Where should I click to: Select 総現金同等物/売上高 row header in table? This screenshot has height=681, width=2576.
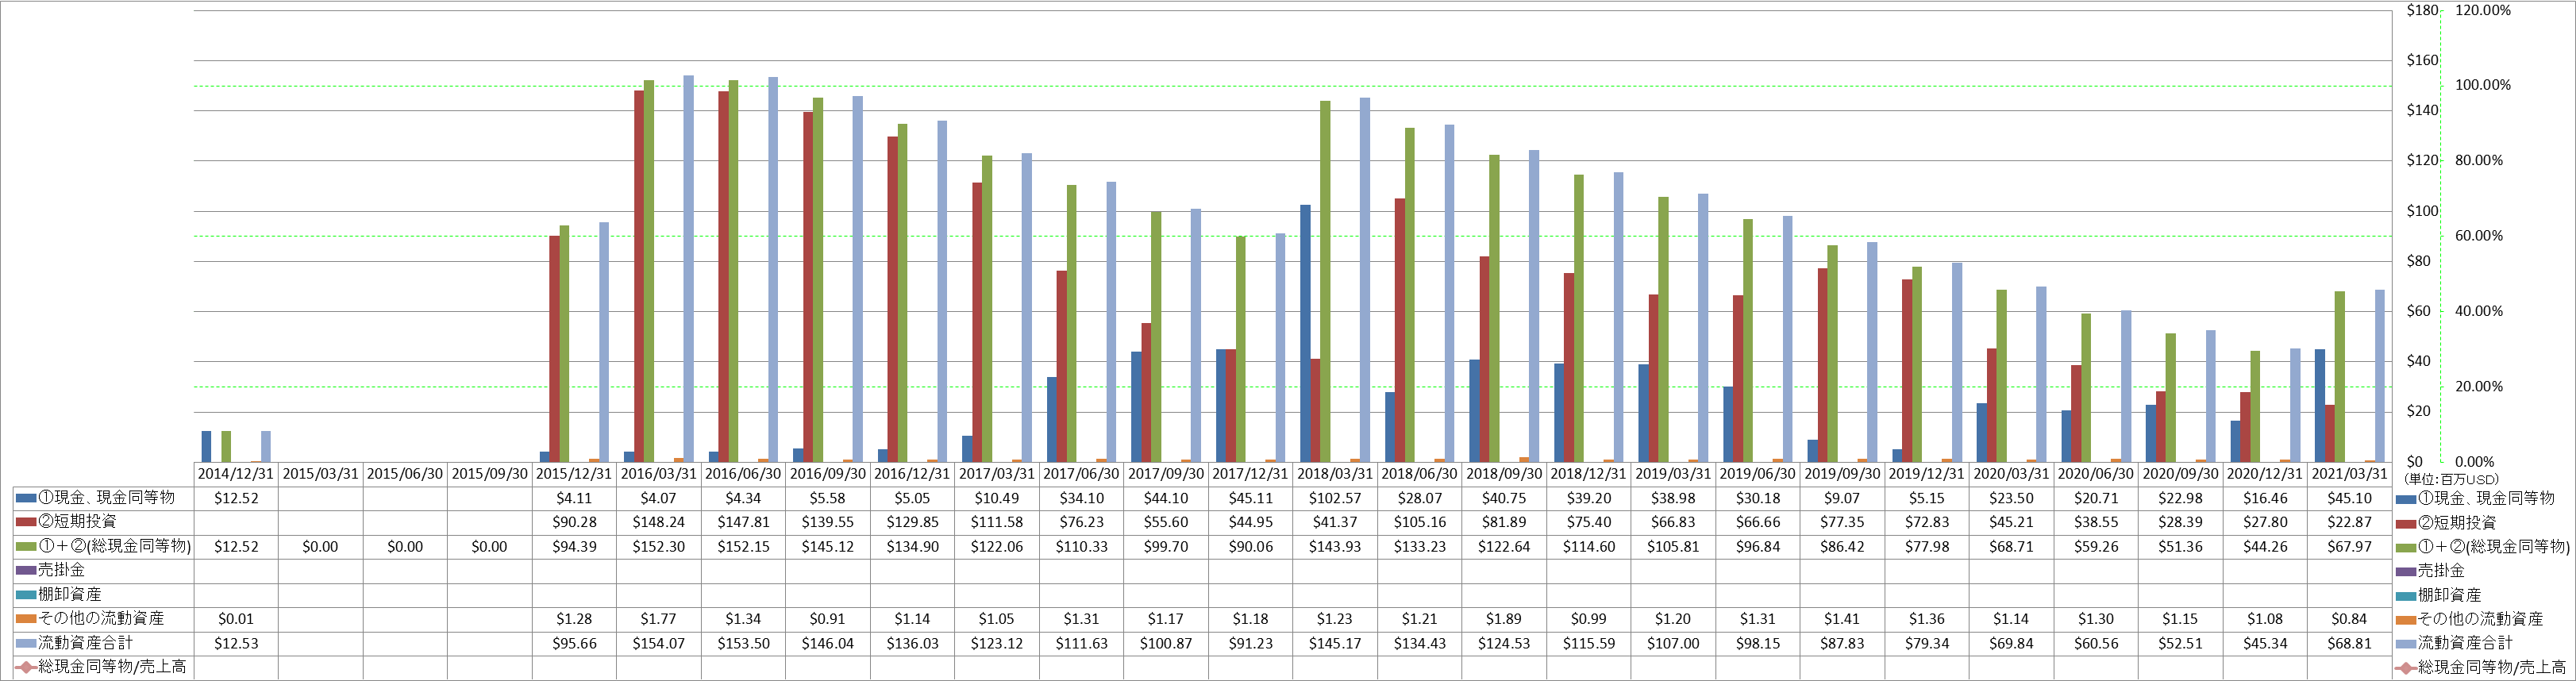click(x=104, y=667)
